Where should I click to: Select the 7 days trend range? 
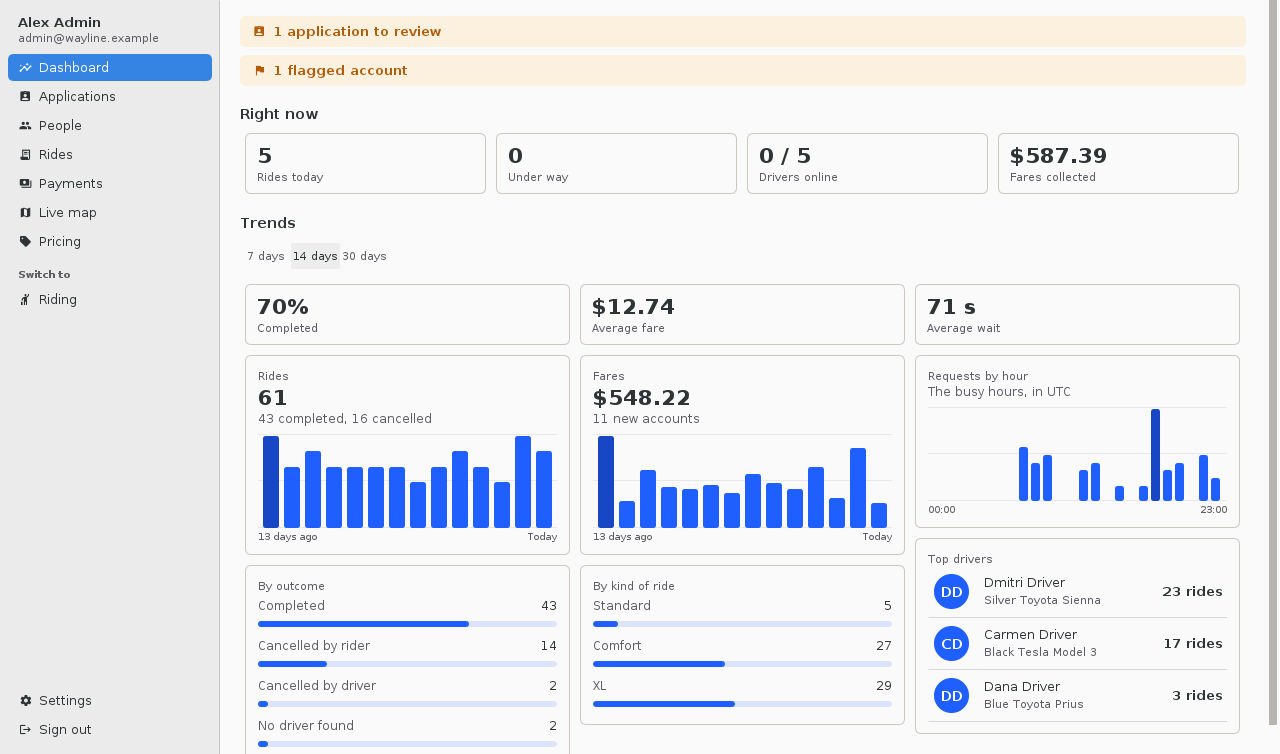[x=266, y=256]
